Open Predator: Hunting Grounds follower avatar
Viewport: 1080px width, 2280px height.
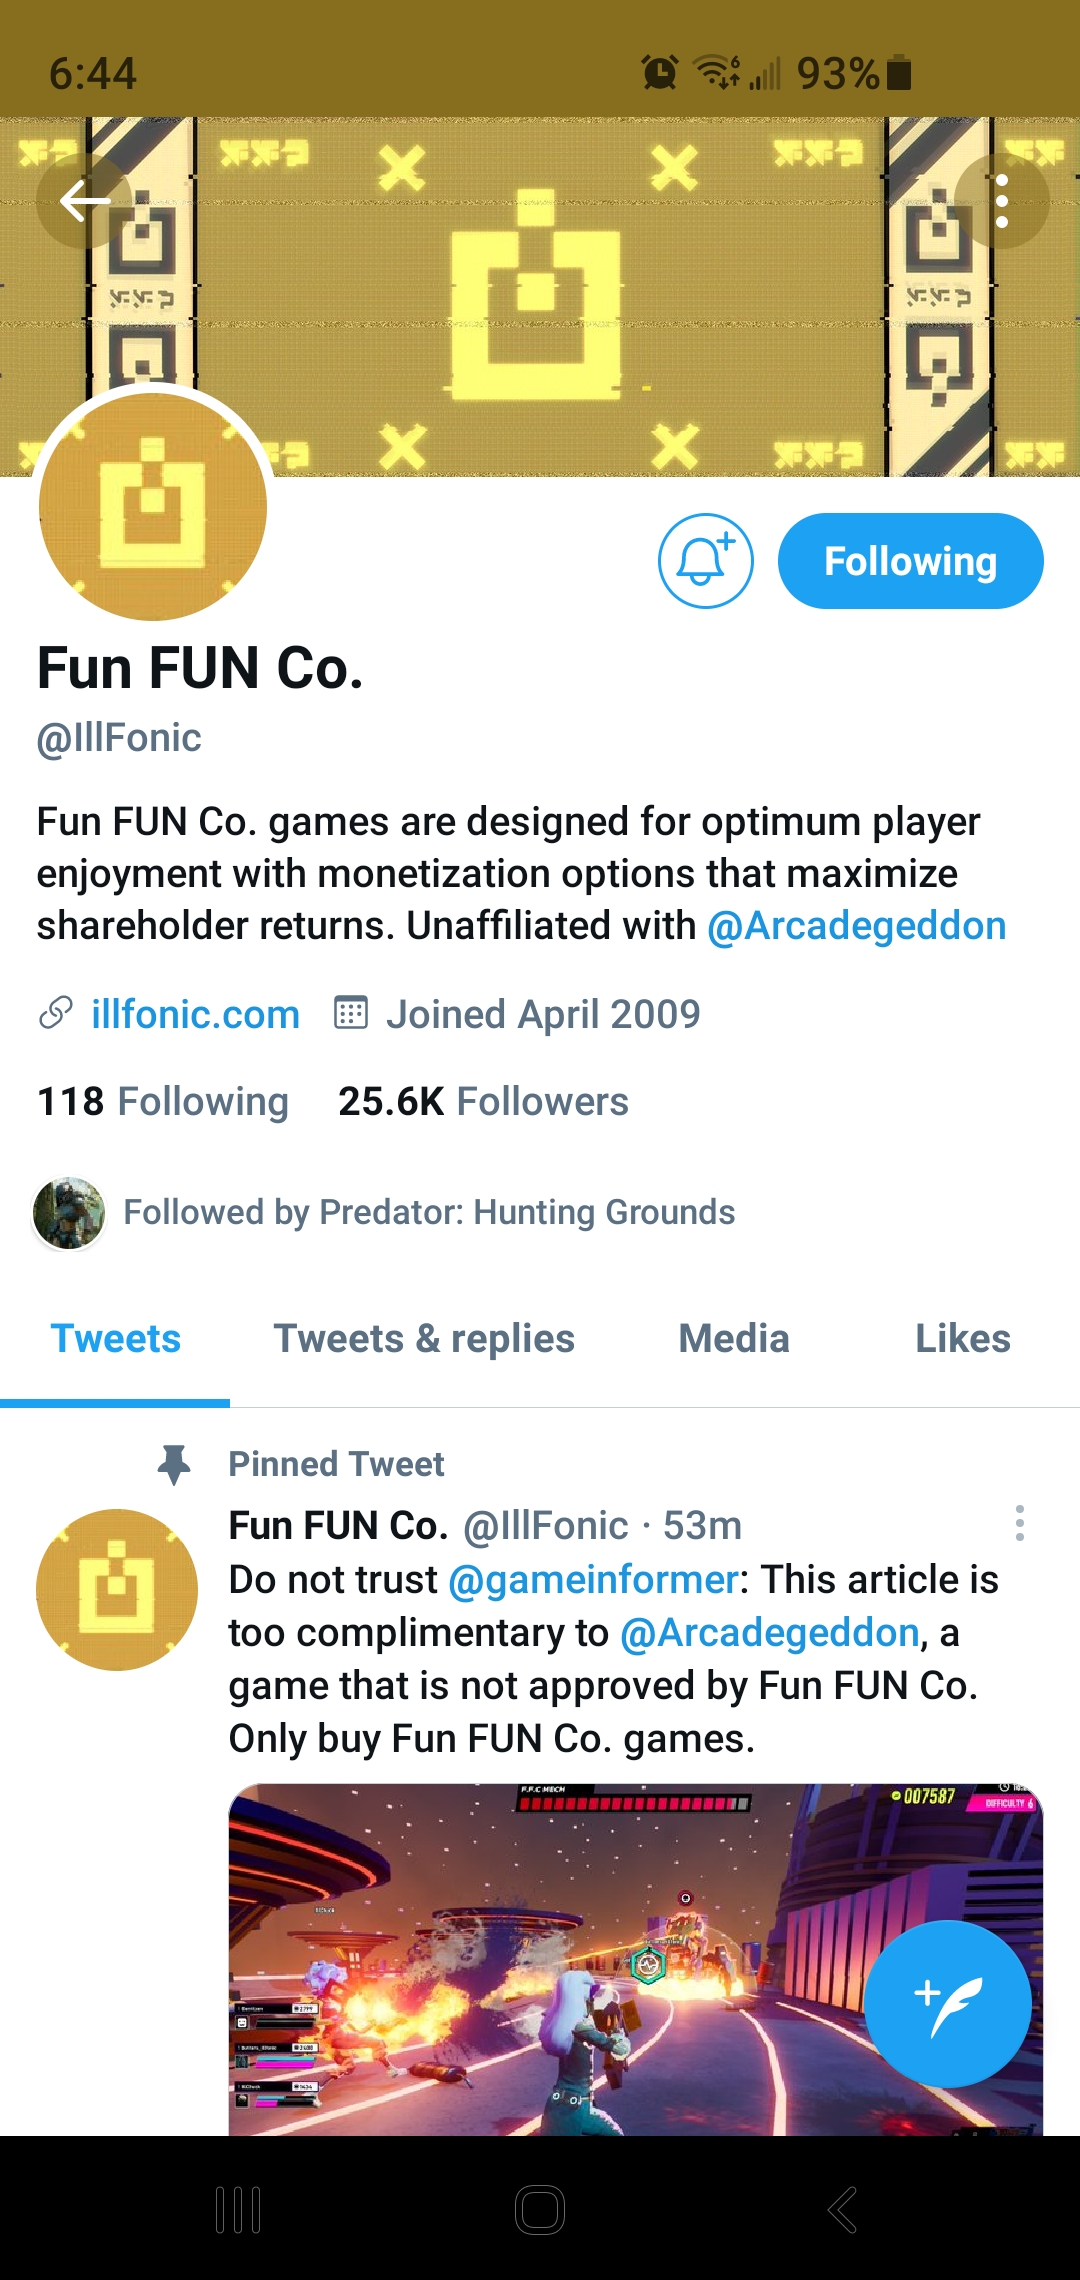coord(69,1213)
